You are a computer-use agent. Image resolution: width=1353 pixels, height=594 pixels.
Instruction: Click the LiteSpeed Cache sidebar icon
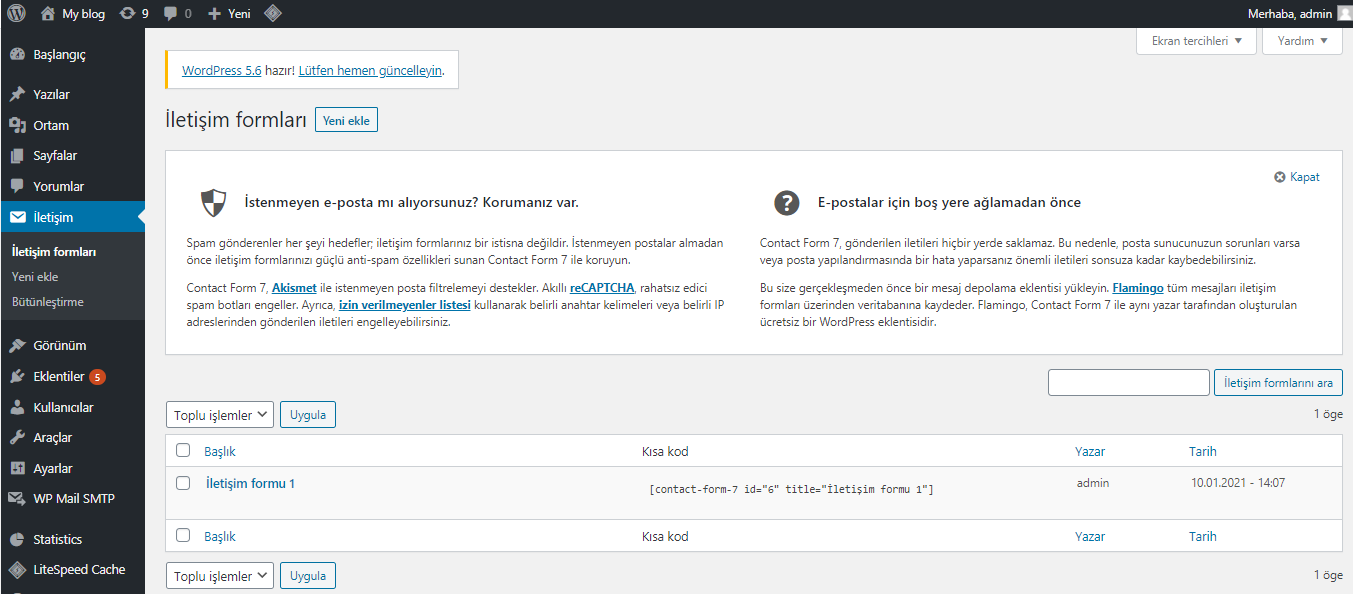click(x=17, y=570)
